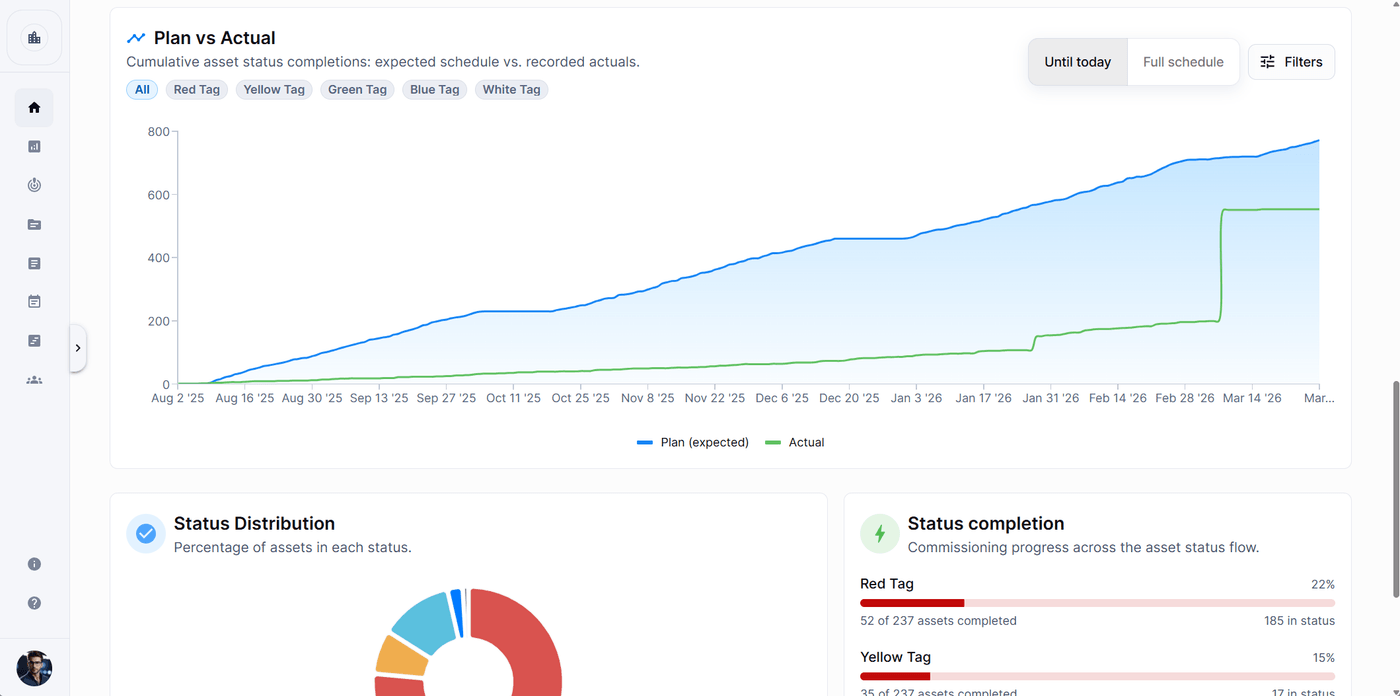Click the Status completion heading
1400x696 pixels.
pyautogui.click(x=986, y=524)
